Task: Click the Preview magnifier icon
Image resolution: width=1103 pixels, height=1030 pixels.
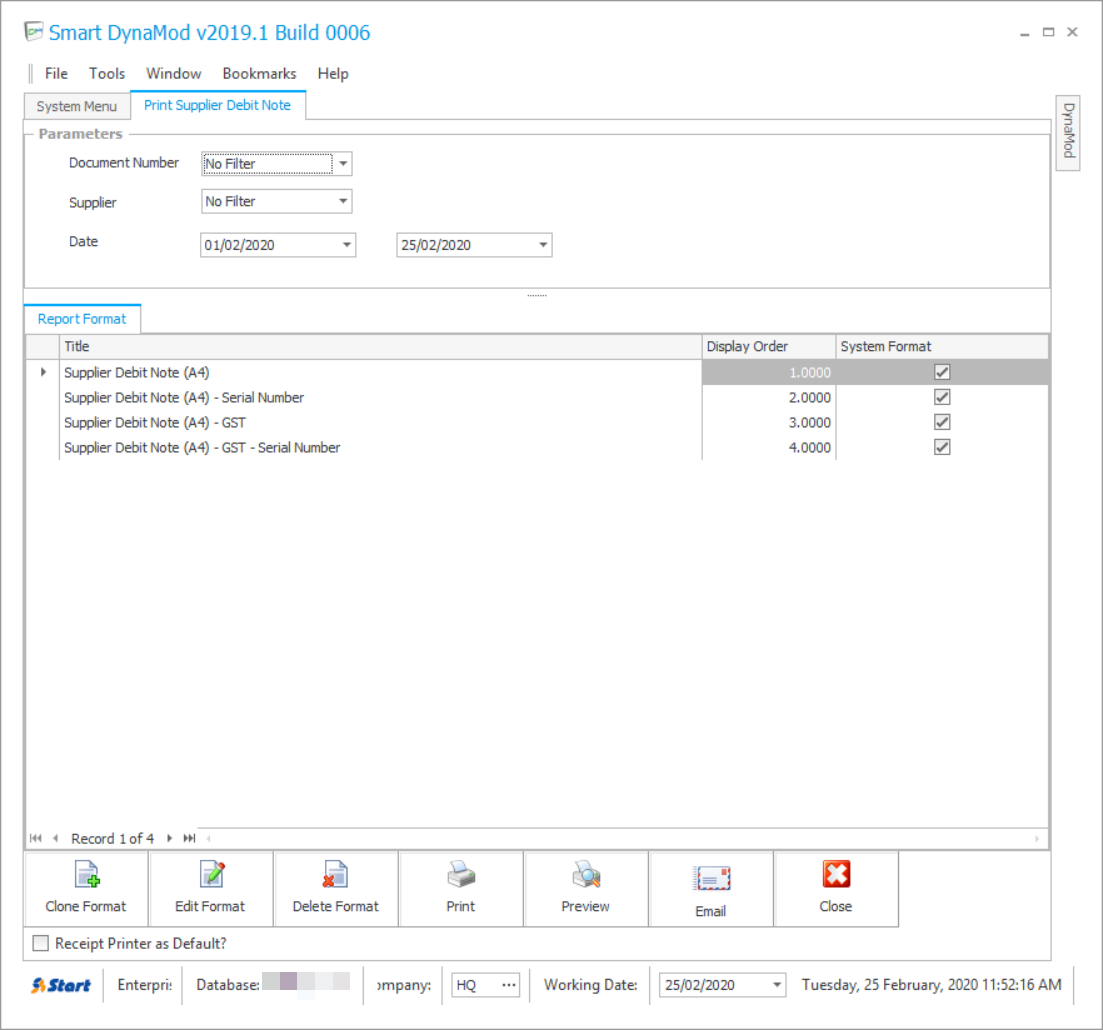Action: pyautogui.click(x=585, y=875)
